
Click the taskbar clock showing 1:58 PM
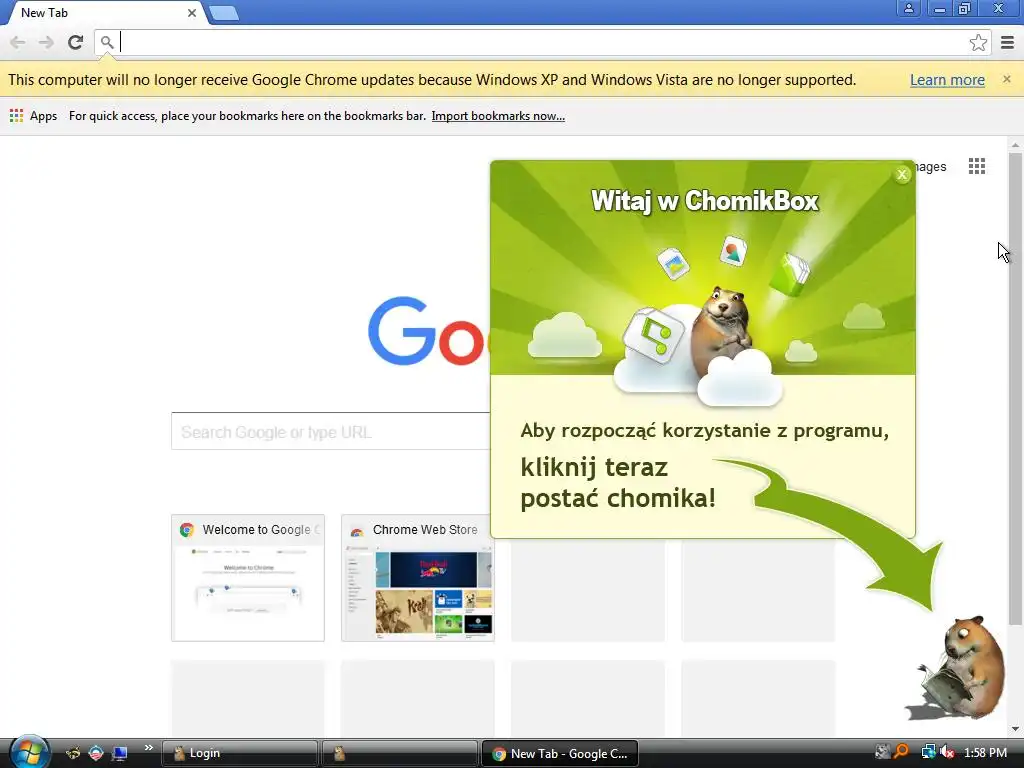(985, 753)
